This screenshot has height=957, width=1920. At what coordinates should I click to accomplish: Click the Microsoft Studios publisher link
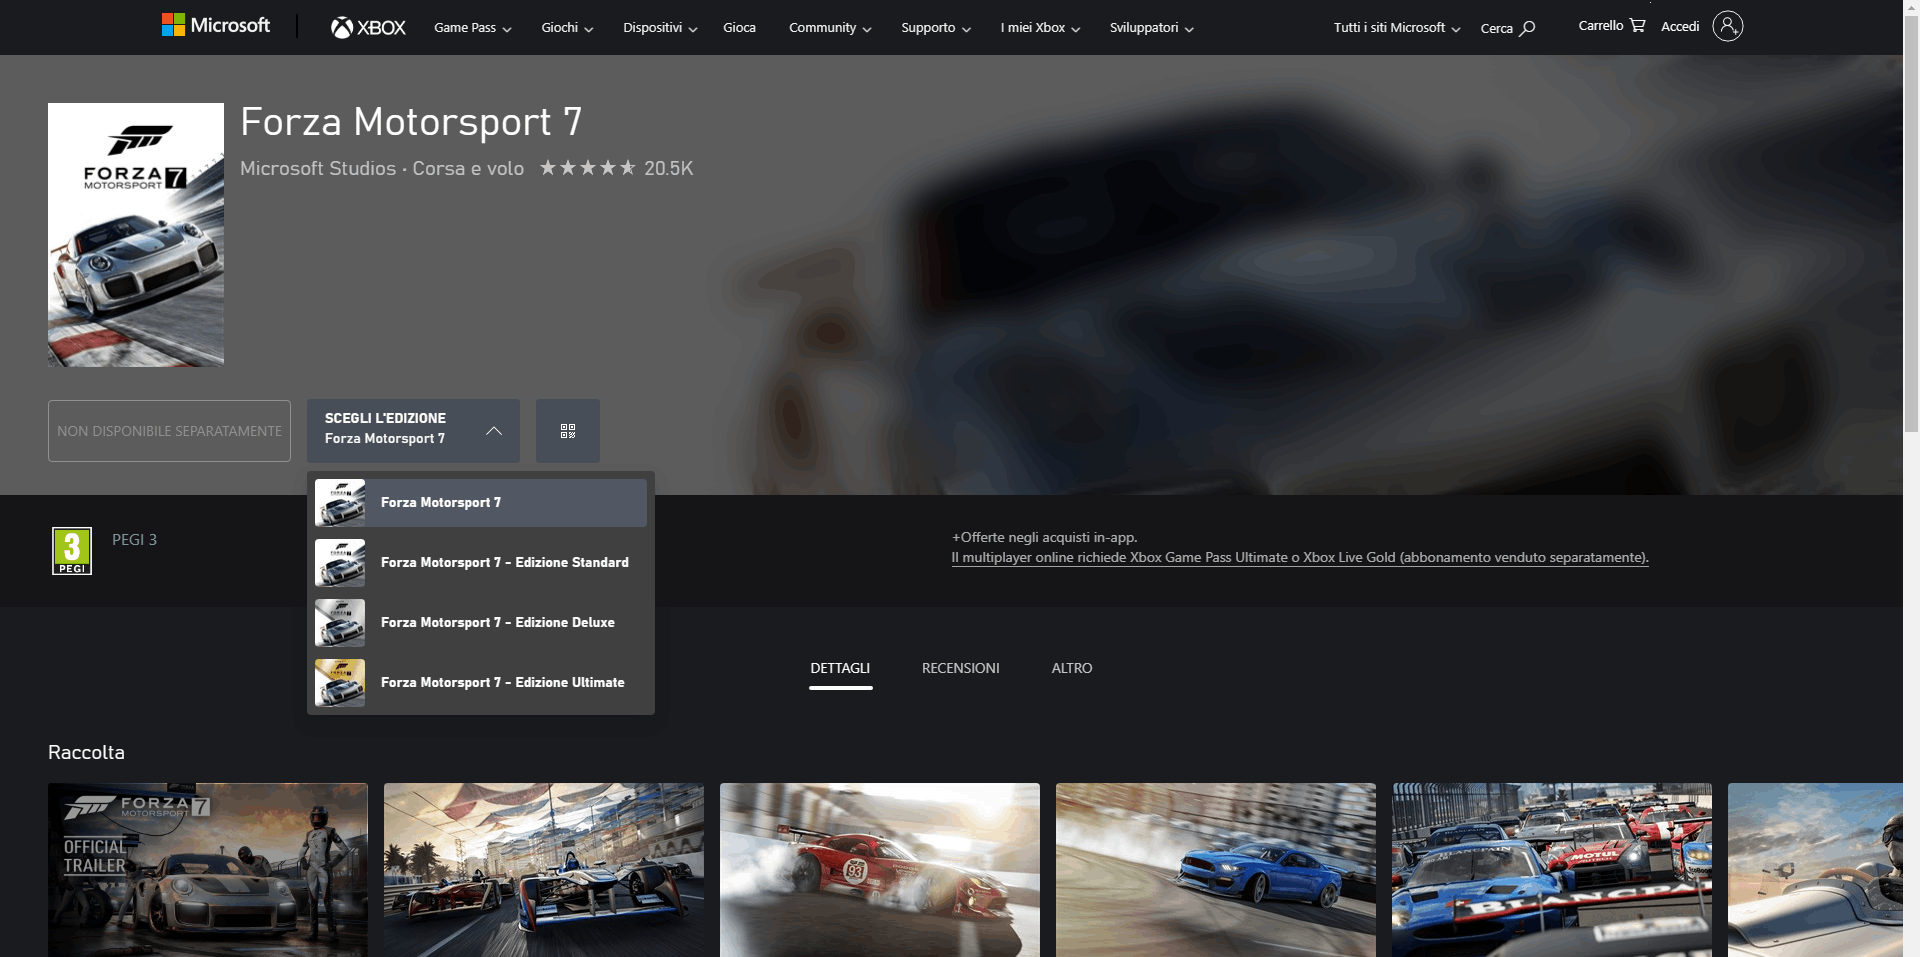tap(318, 168)
